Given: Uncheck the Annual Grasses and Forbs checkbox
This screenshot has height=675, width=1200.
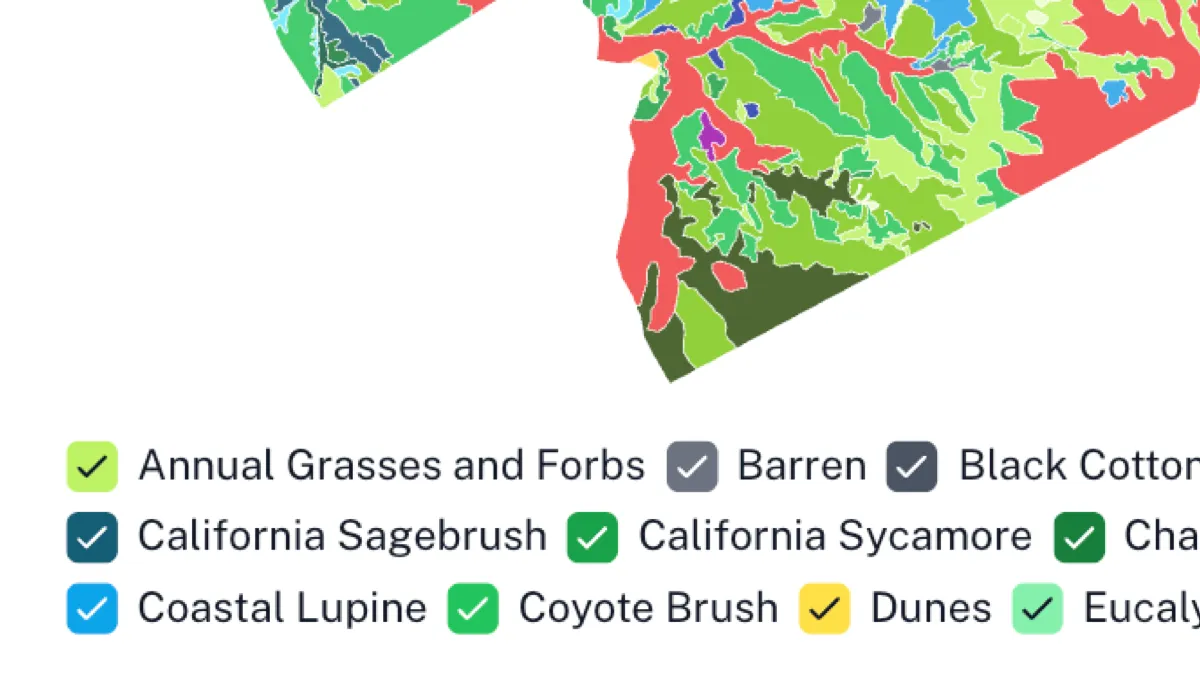Looking at the screenshot, I should (x=92, y=467).
